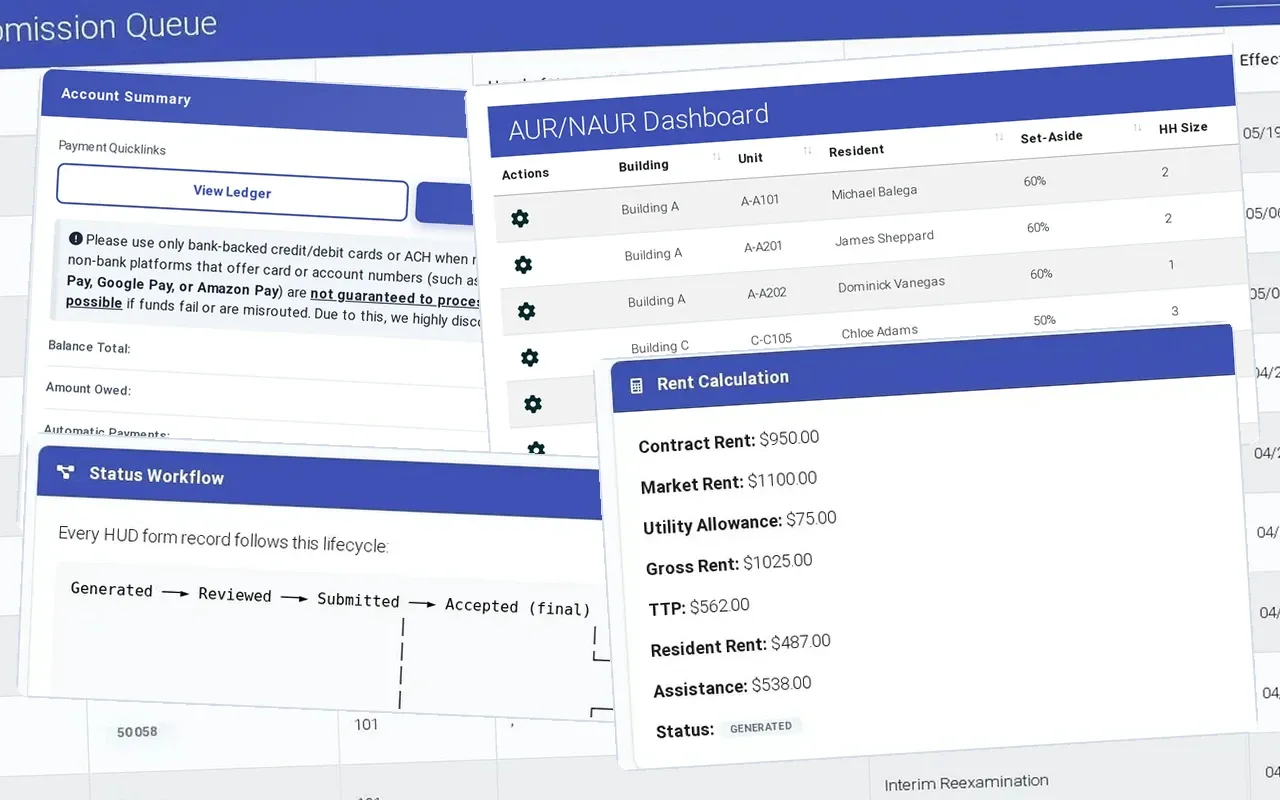Click Building C cell

[659, 347]
